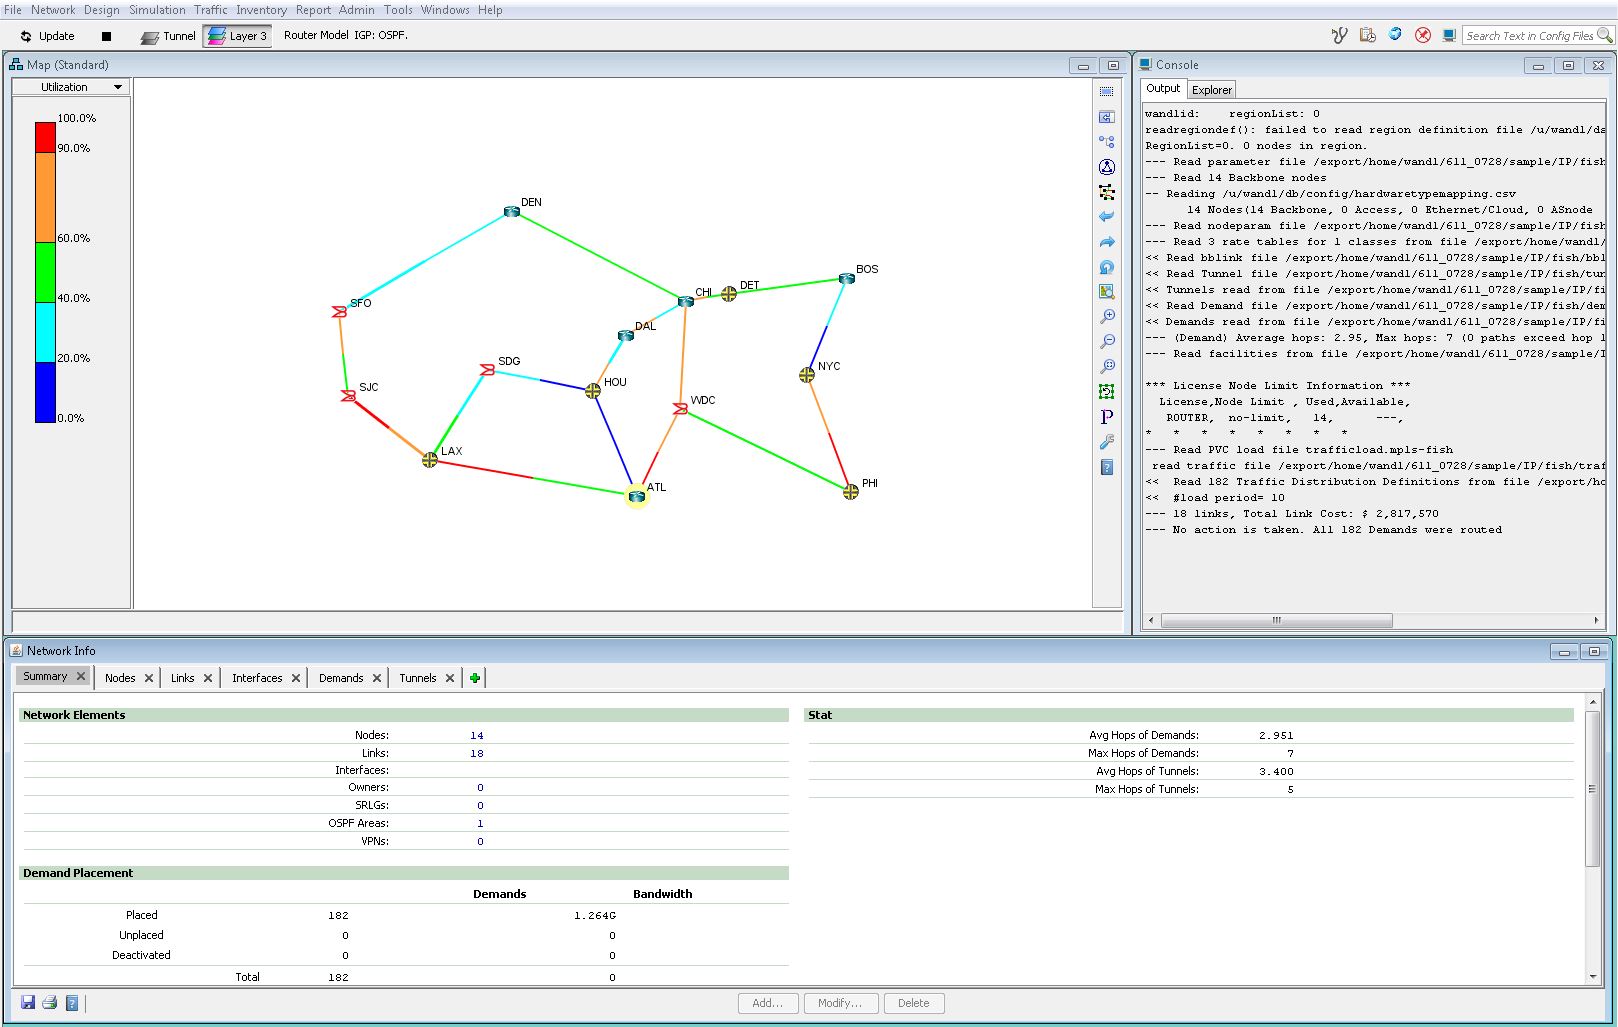Toggle the Layer 3 view button

click(237, 36)
